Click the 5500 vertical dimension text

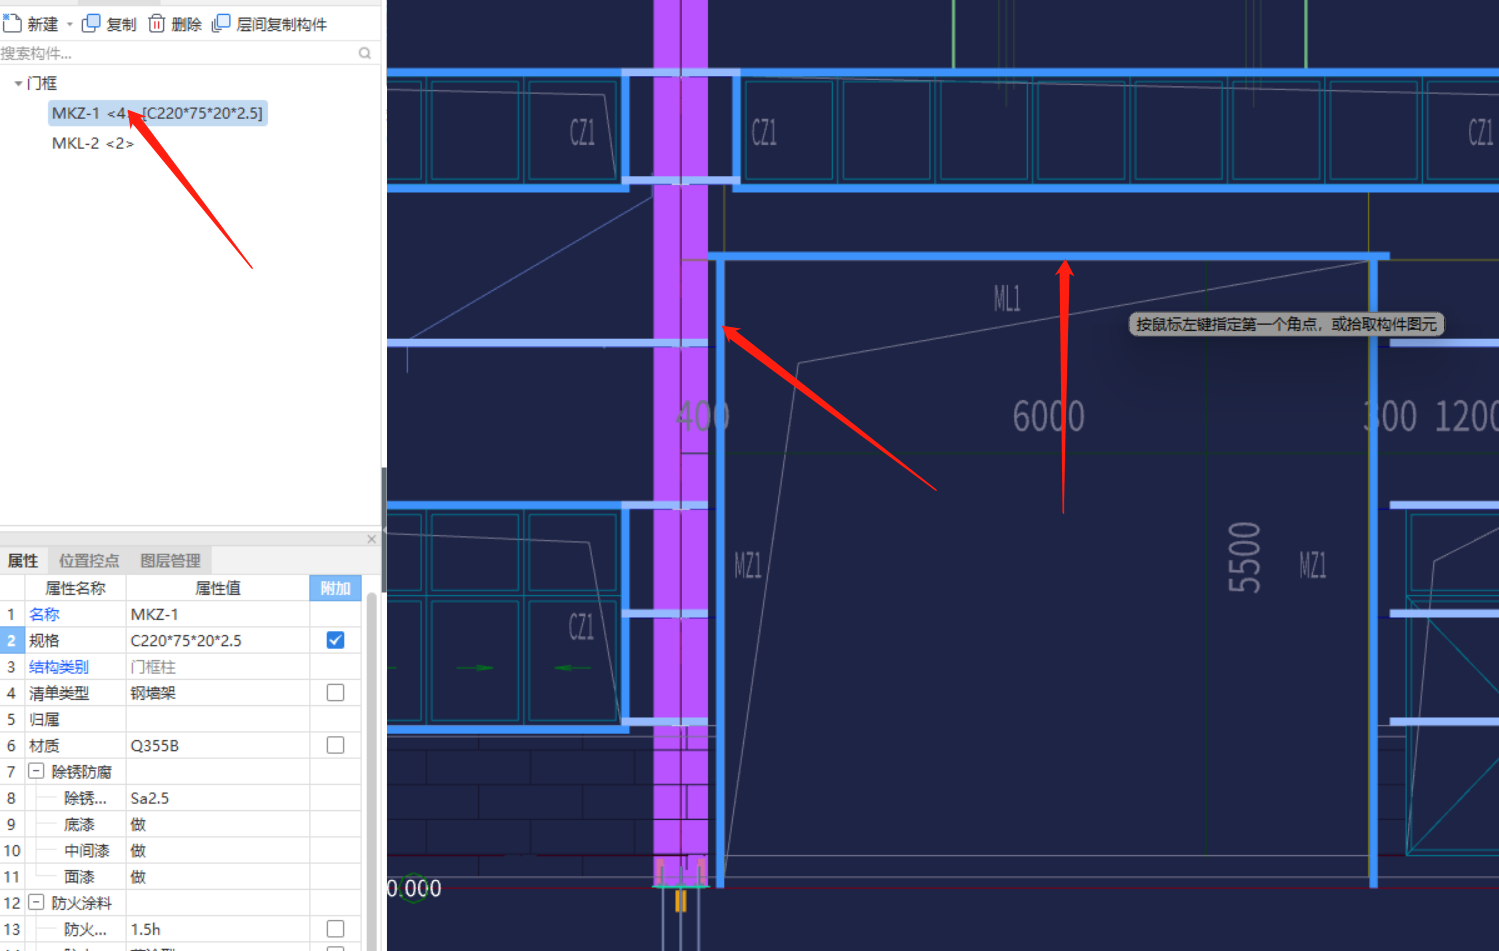tap(1245, 557)
